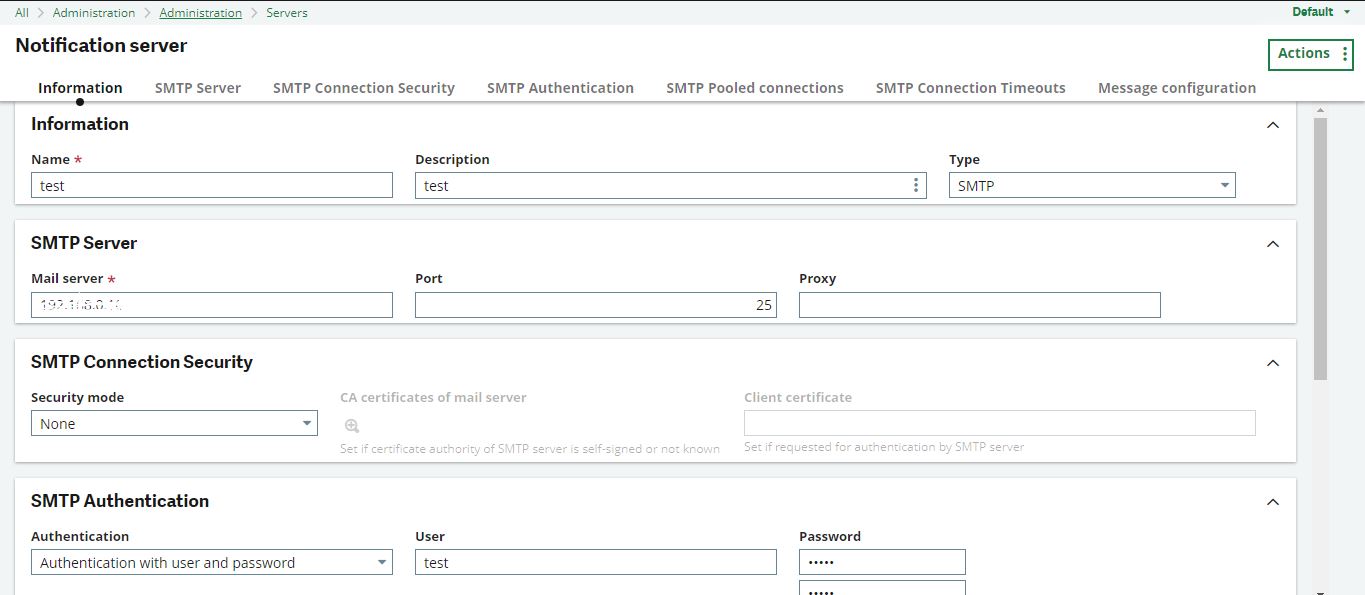Click the vertical scrollbar thumb
Viewport: 1365px width, 595px height.
click(1320, 248)
